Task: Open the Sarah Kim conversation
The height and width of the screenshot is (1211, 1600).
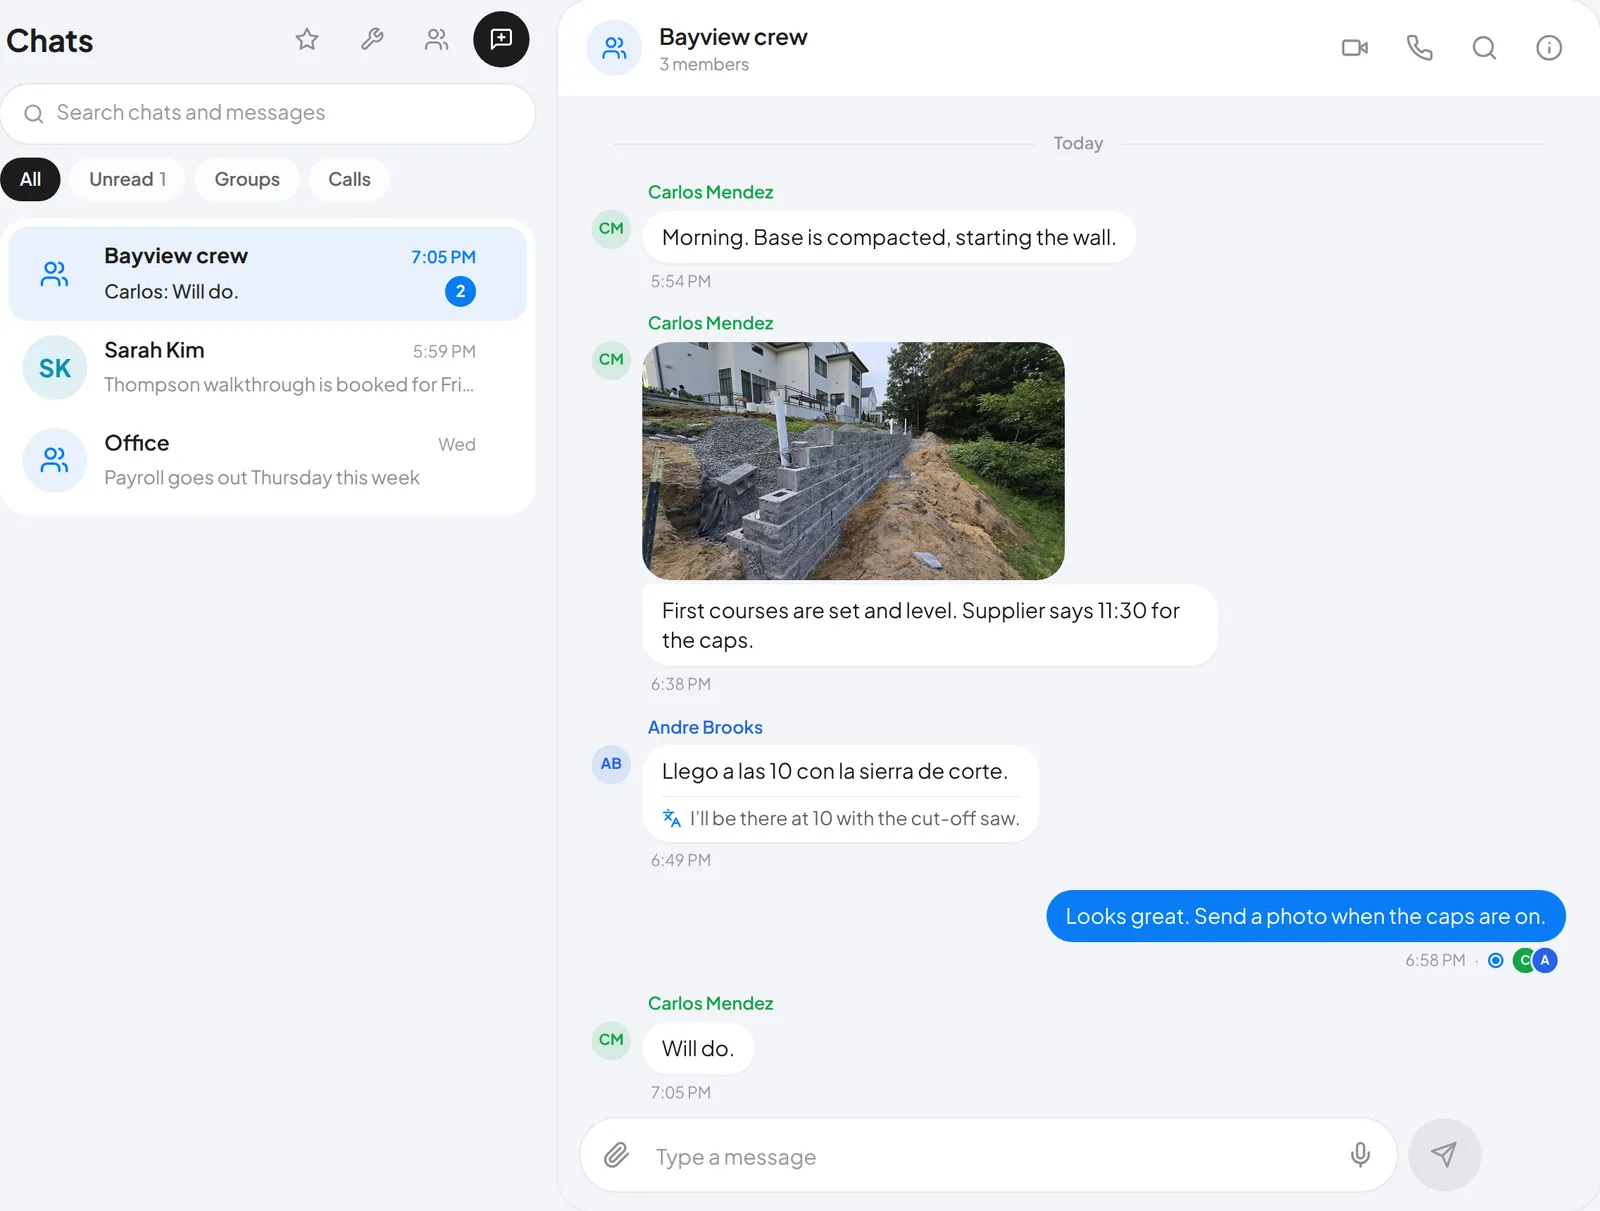Action: coord(267,367)
